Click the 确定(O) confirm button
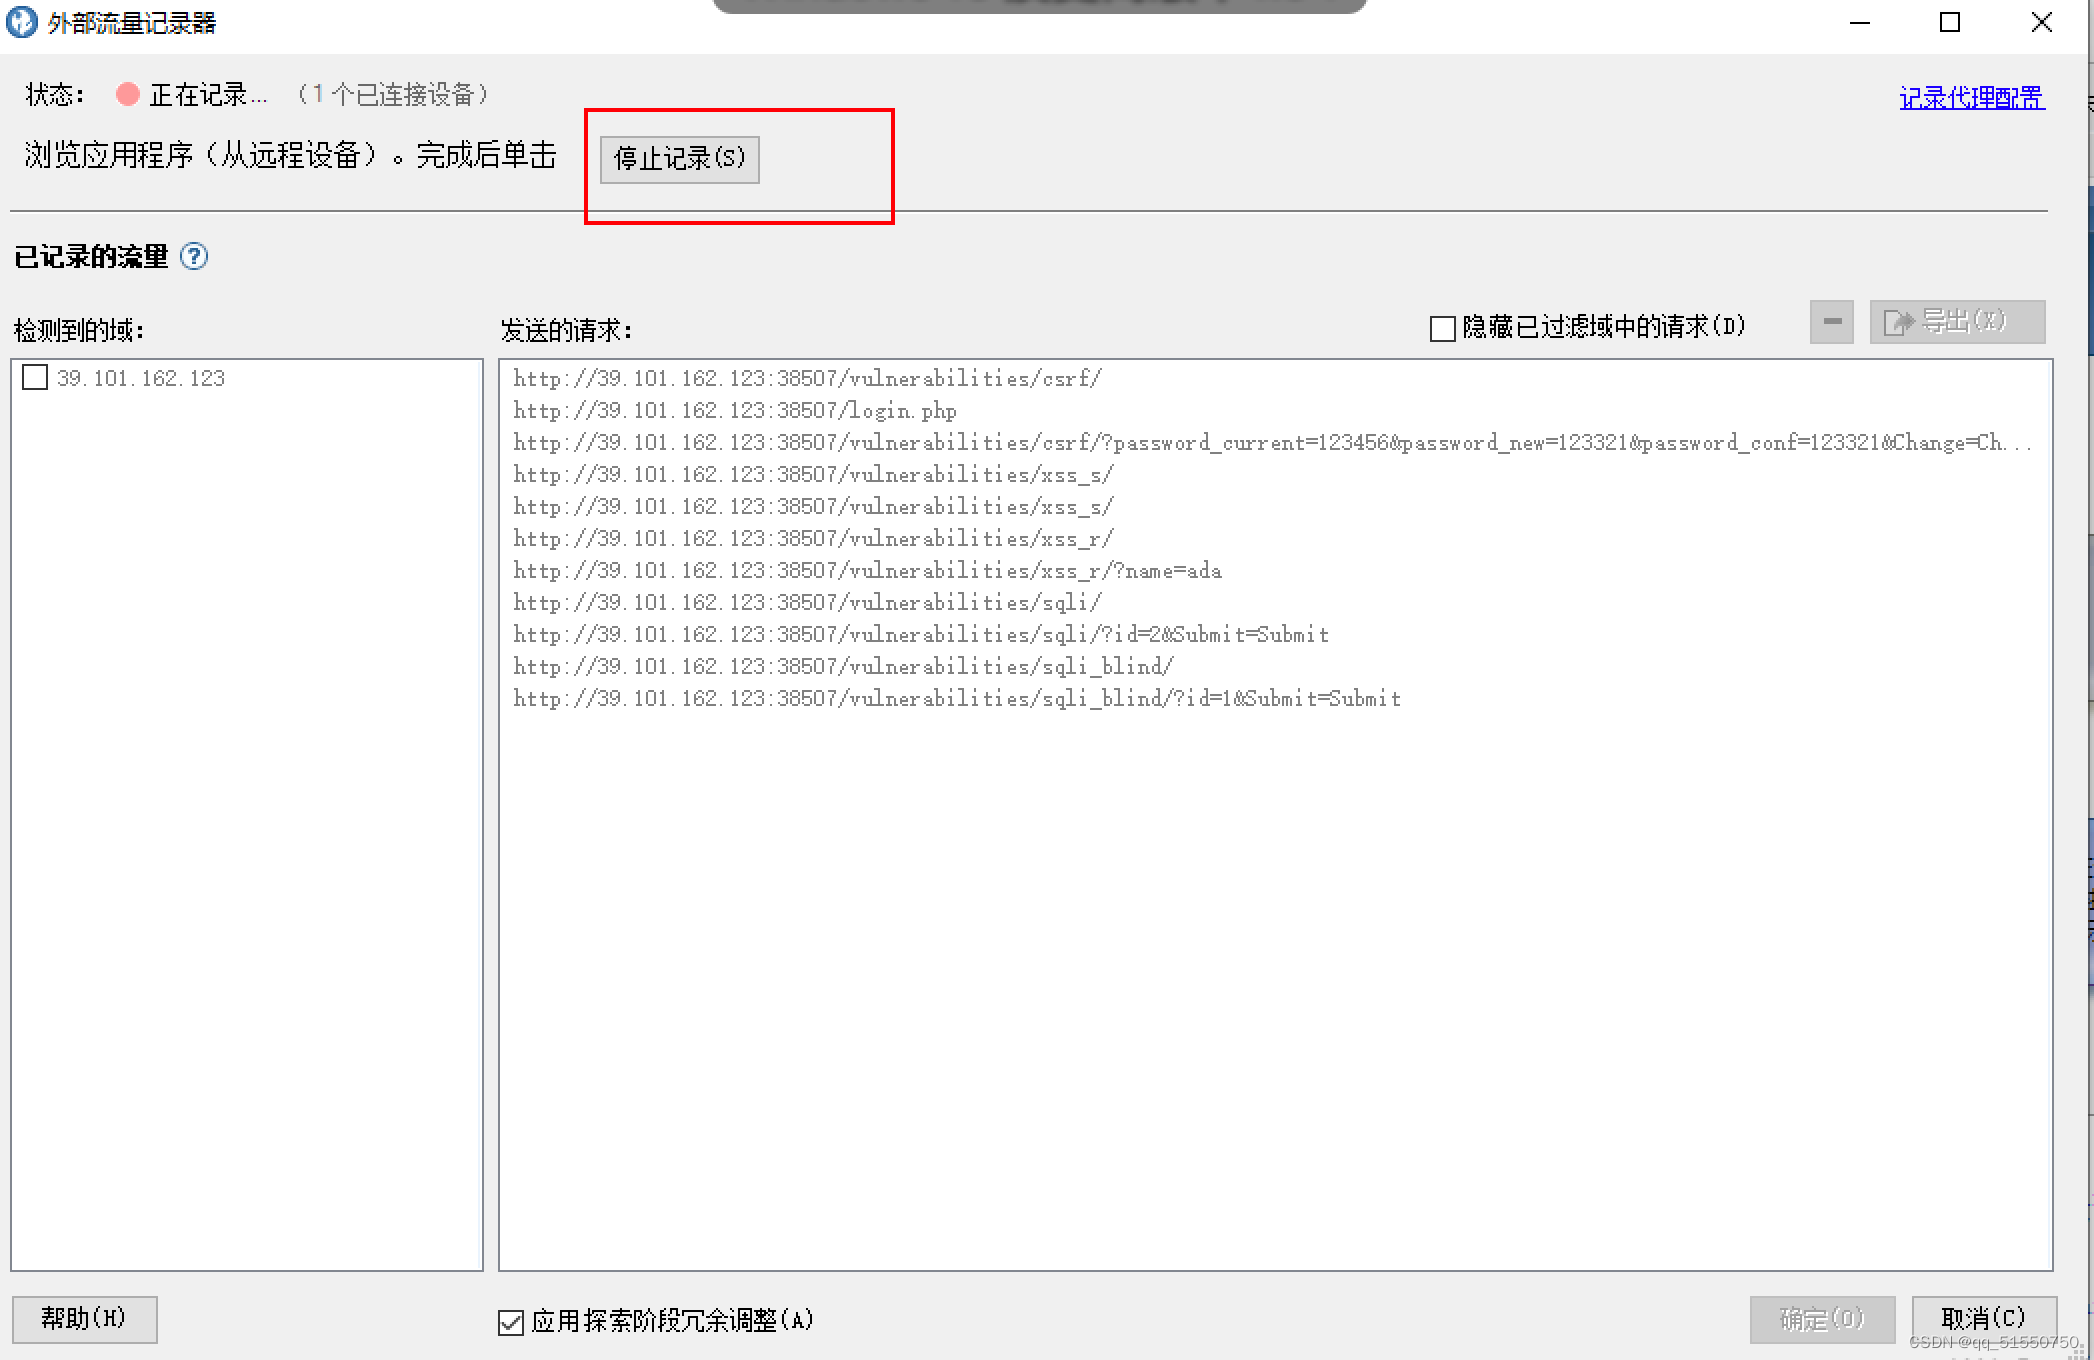The width and height of the screenshot is (2094, 1360). pos(1821,1319)
